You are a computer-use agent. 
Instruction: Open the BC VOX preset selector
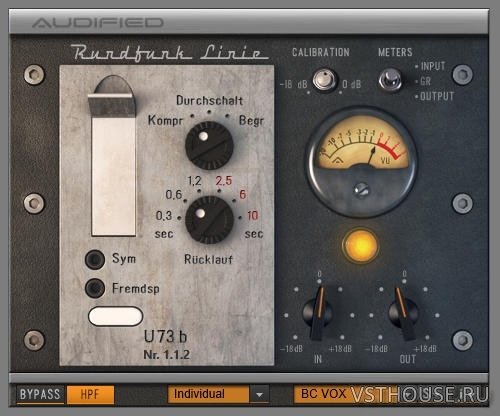pos(390,394)
